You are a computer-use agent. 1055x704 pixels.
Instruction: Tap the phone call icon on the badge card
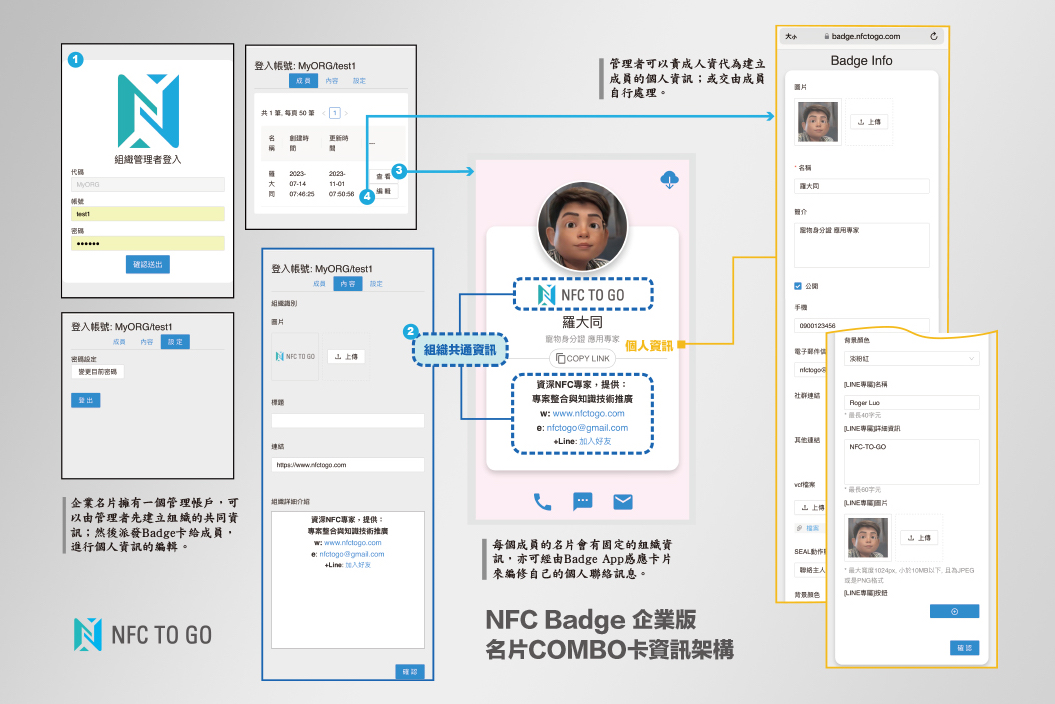[542, 501]
